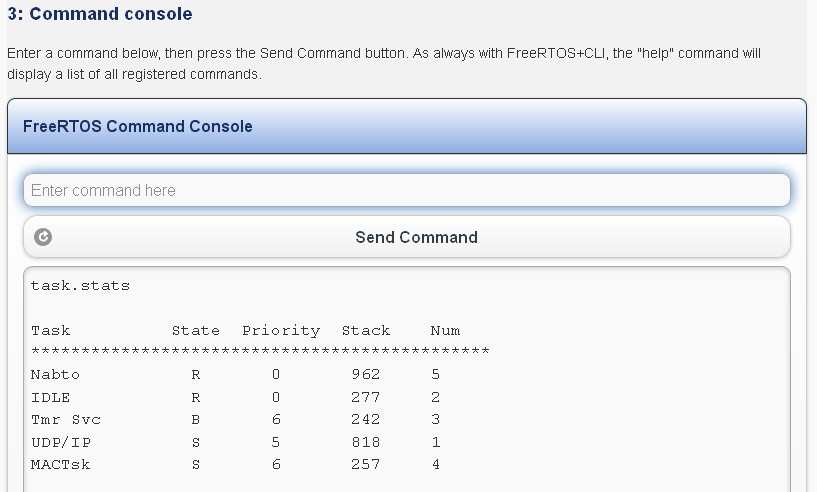Click the refresh icon on Send Command button
The width and height of the screenshot is (817, 492).
43,237
